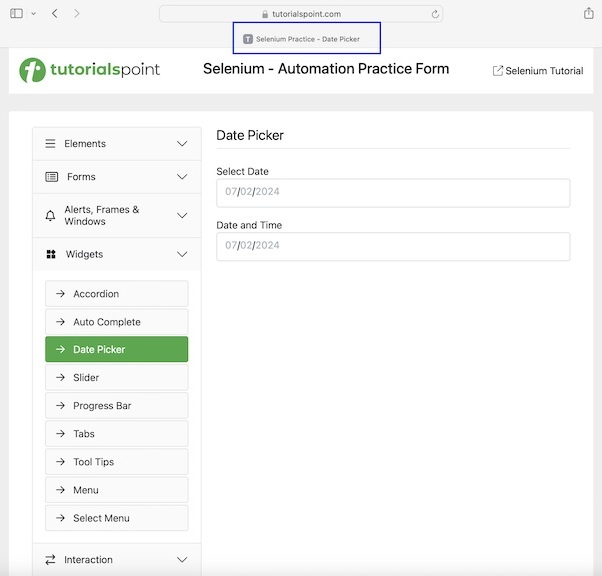Open the Accordion menu item
The image size is (602, 576).
click(116, 294)
